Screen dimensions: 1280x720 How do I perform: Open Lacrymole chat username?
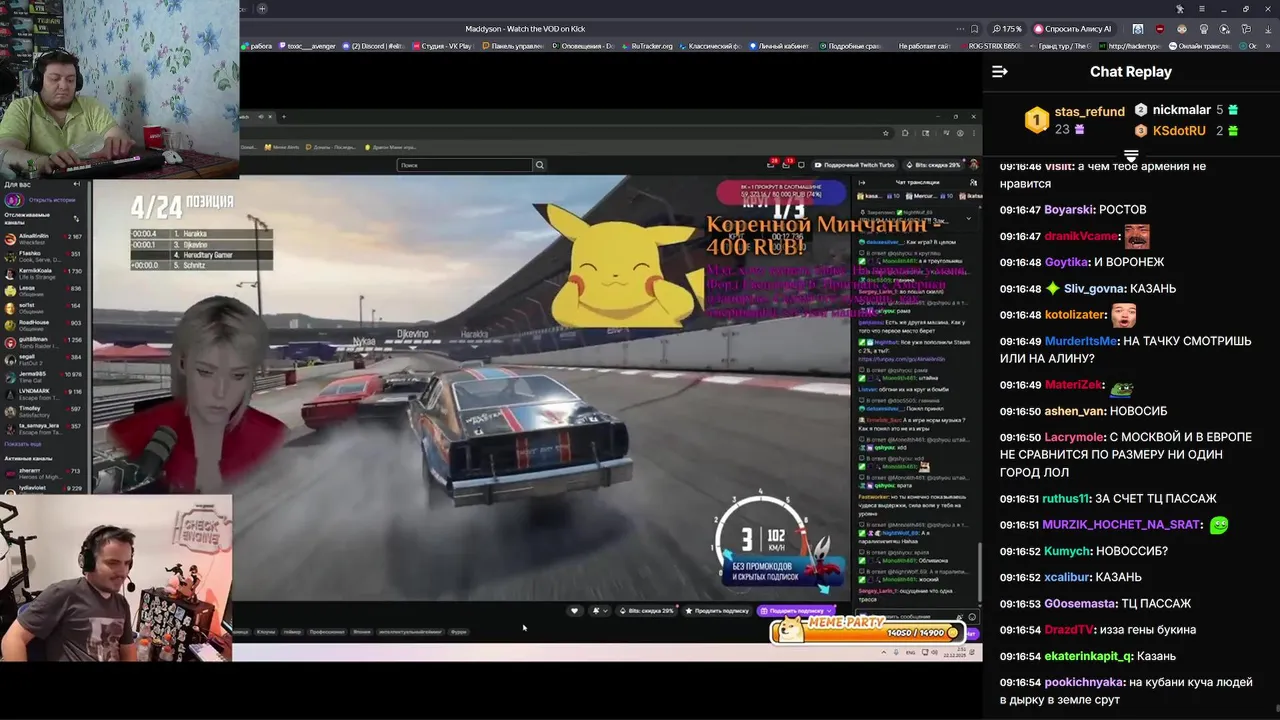tap(1074, 437)
